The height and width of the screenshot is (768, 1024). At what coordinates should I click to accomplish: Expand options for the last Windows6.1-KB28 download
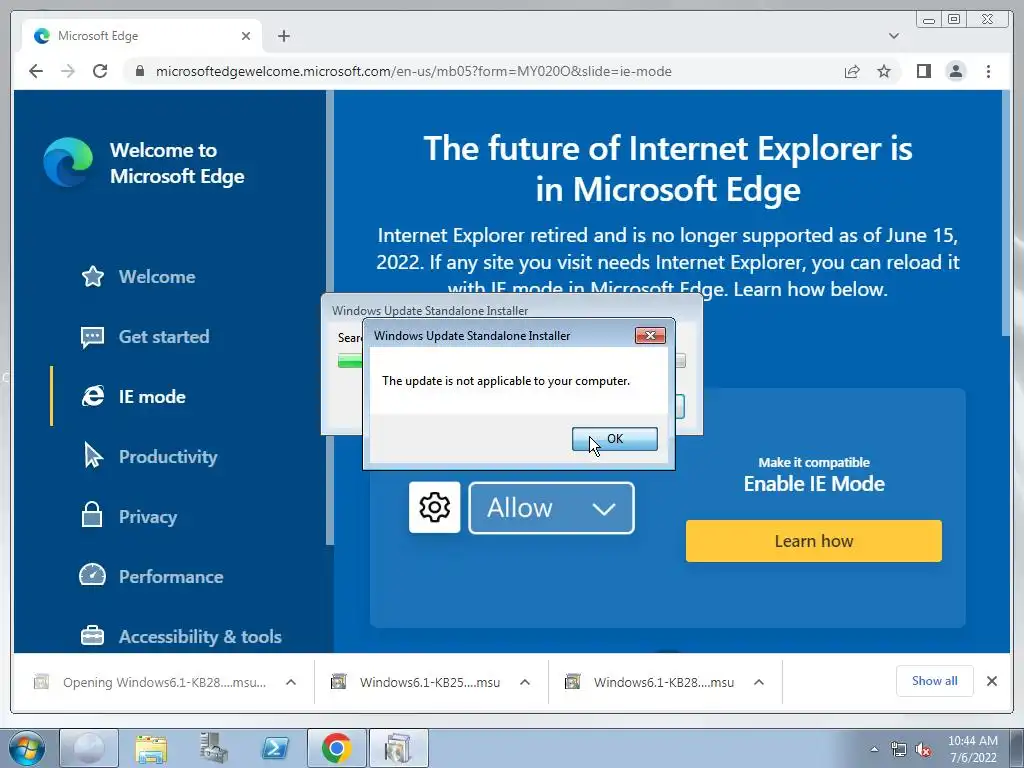click(x=759, y=682)
